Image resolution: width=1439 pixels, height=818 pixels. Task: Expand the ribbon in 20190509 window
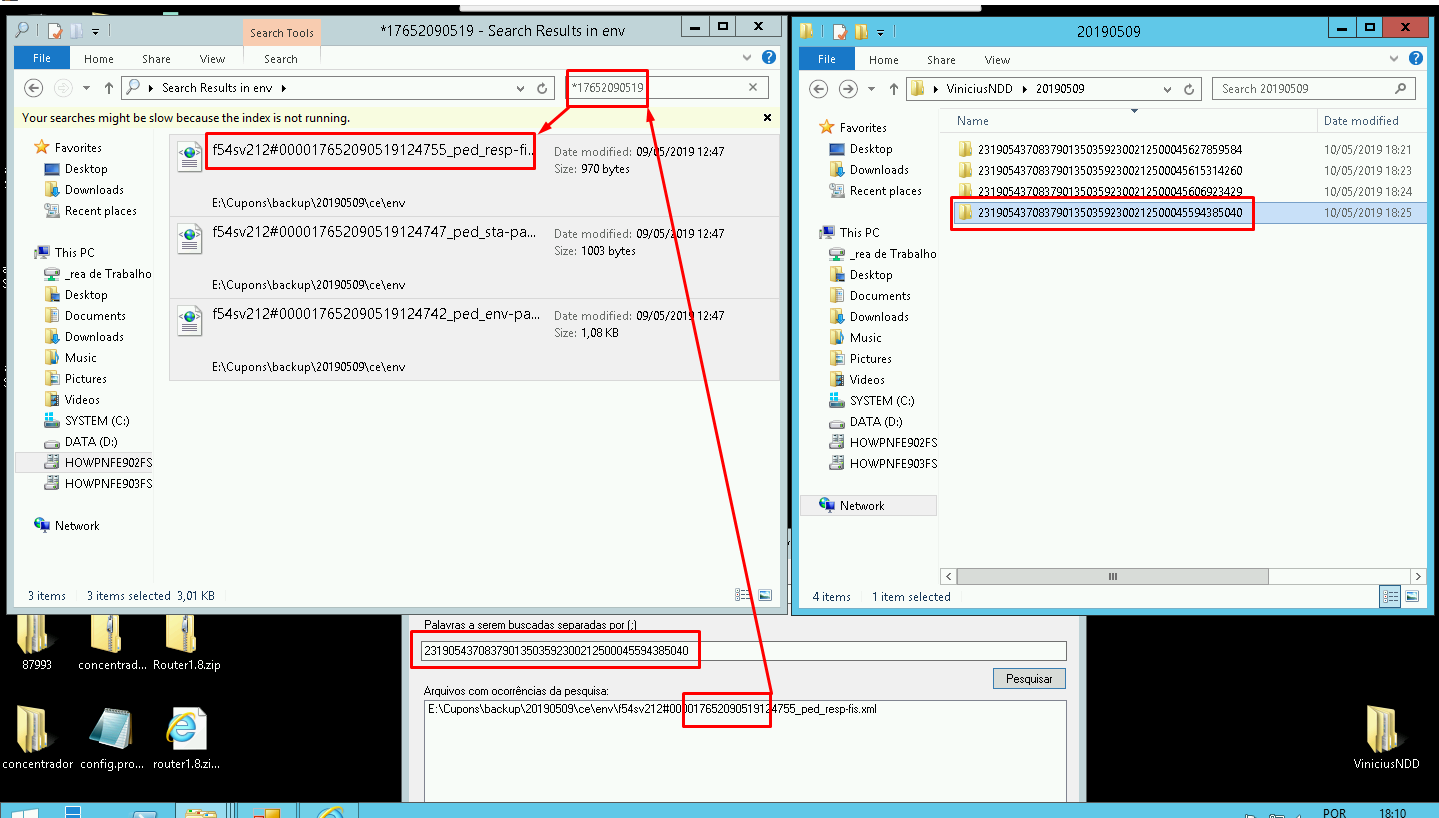(x=1398, y=59)
